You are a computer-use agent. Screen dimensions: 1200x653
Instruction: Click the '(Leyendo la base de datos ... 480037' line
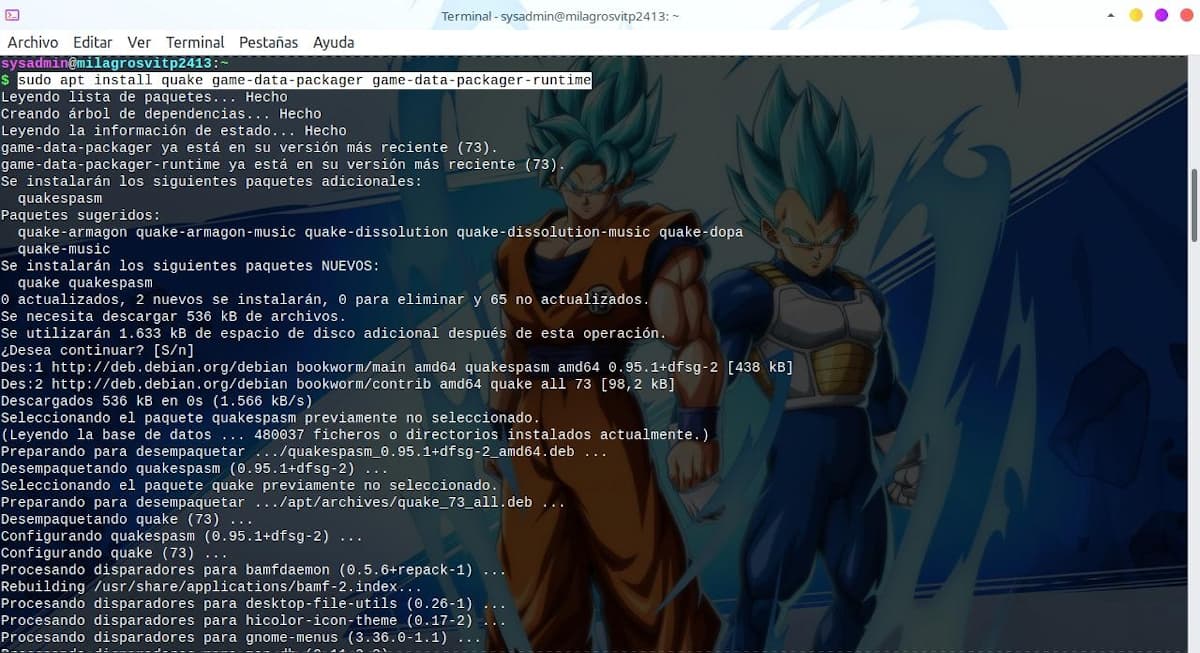[355, 435]
